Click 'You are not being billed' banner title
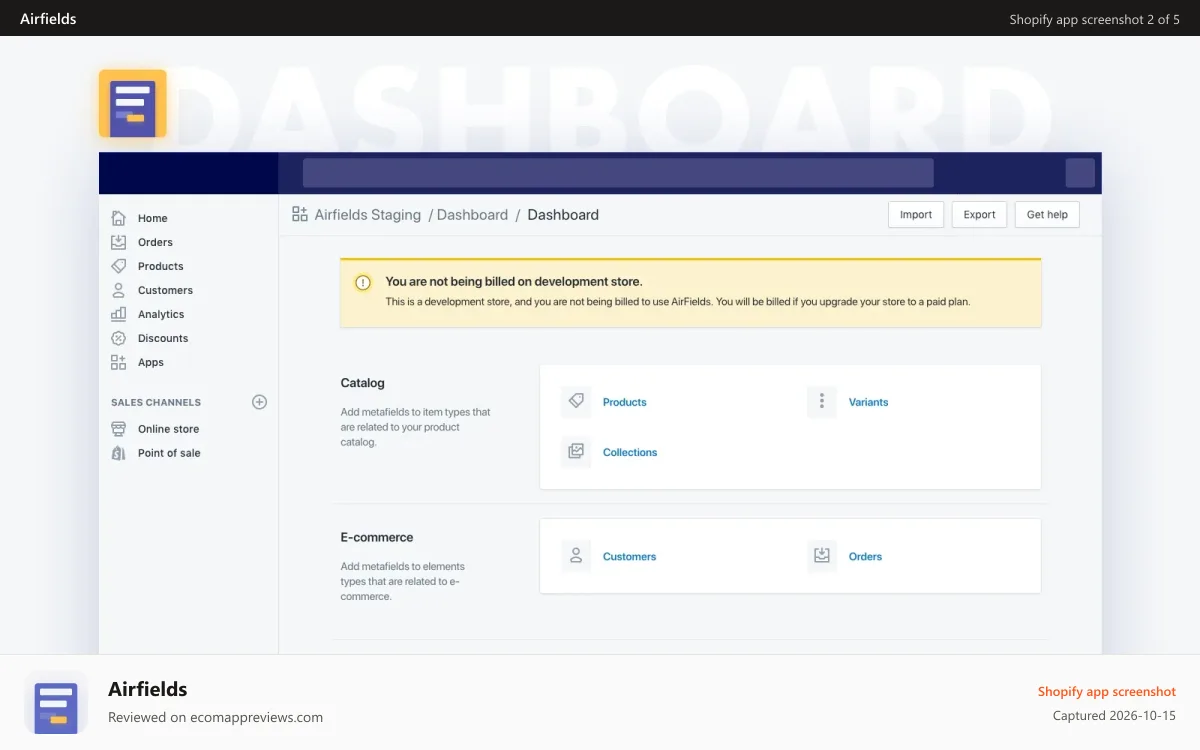Screen dimensions: 1200x750 click(514, 282)
